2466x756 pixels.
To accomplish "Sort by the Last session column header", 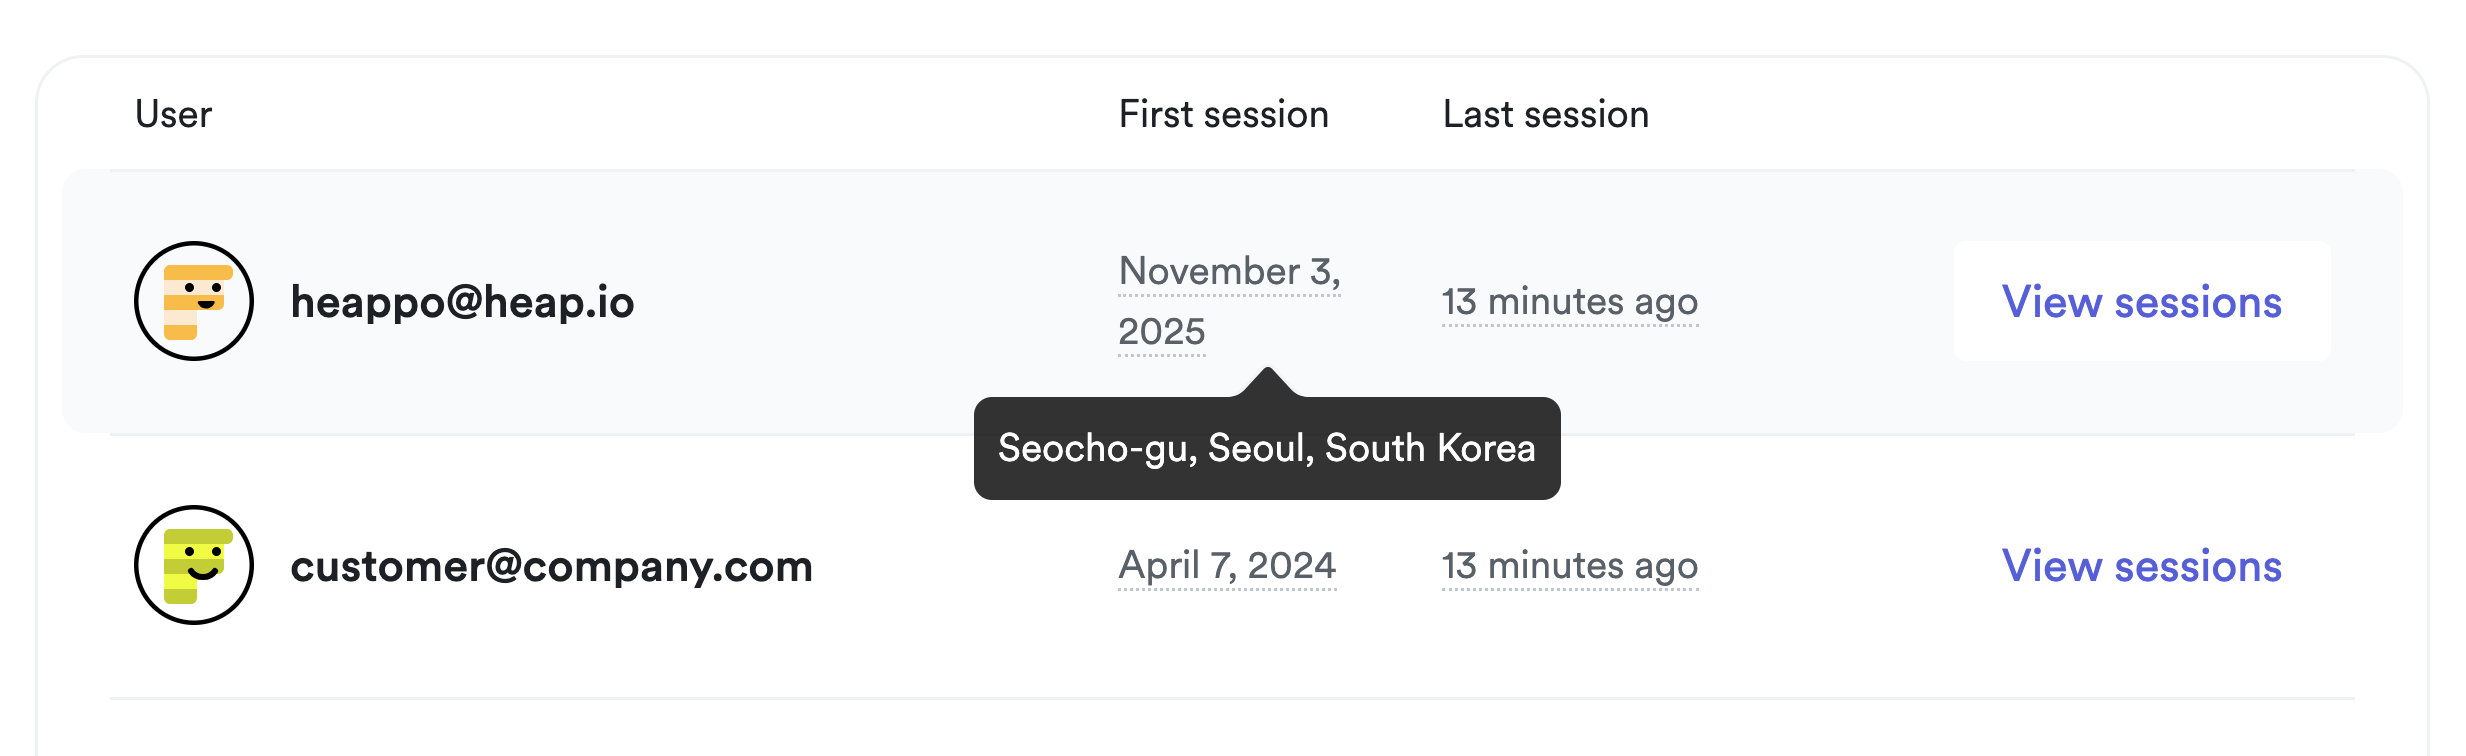I will coord(1545,114).
